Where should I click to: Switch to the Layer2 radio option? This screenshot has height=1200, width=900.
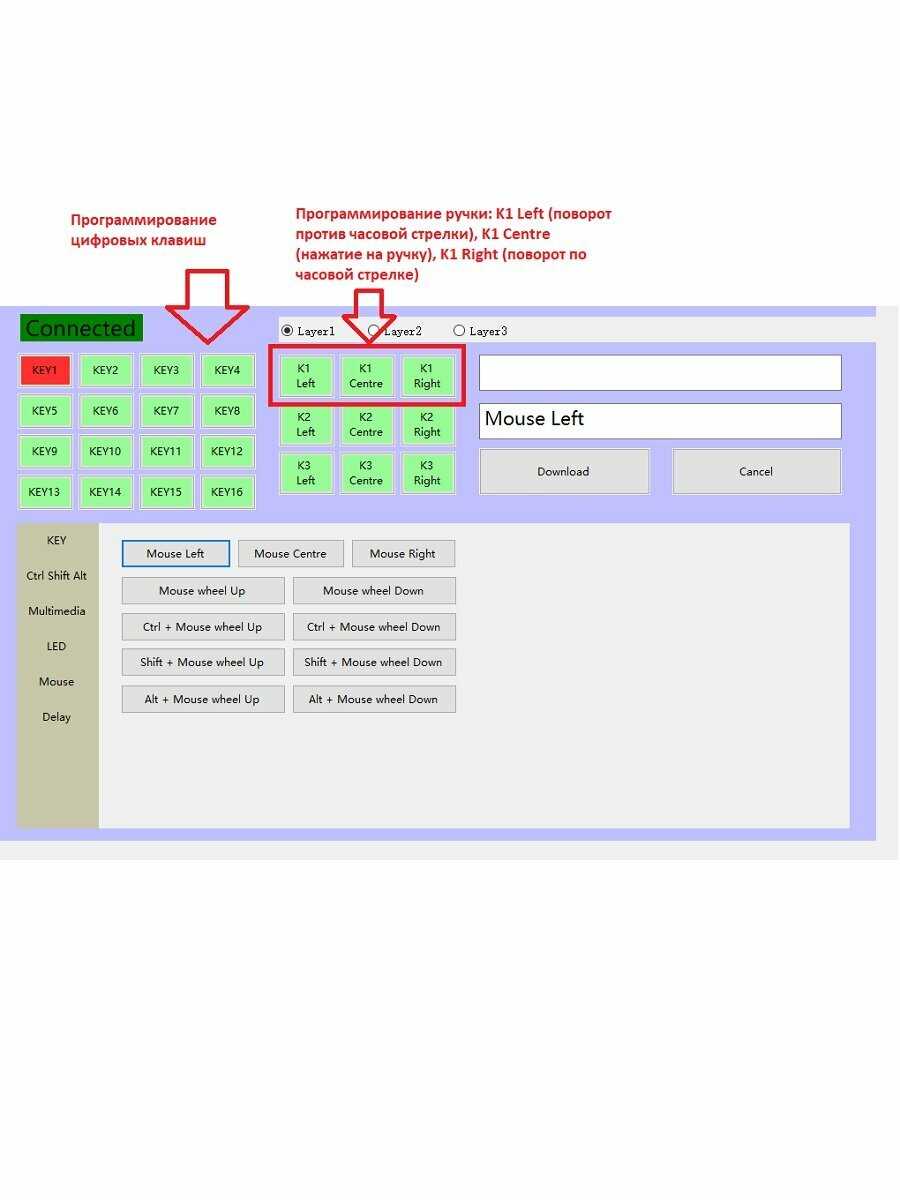pos(374,331)
